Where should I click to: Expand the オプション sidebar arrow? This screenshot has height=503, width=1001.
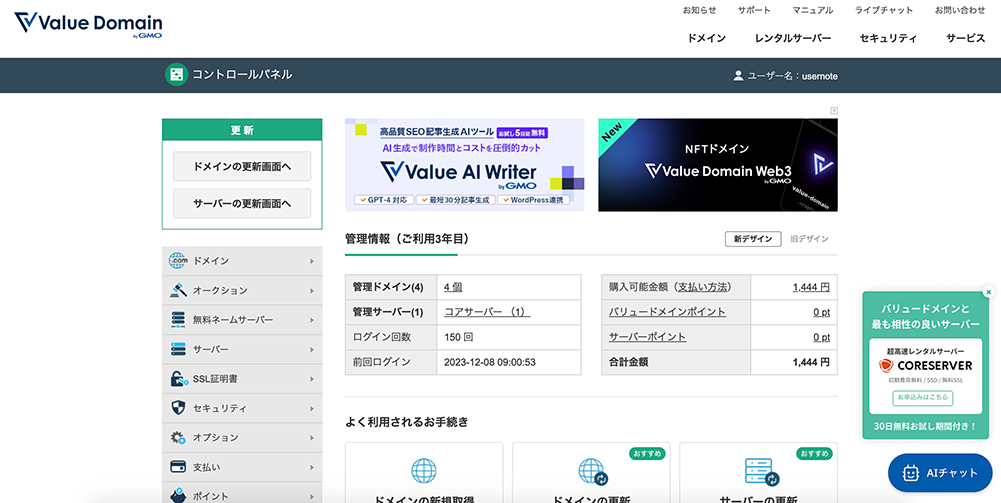[312, 437]
